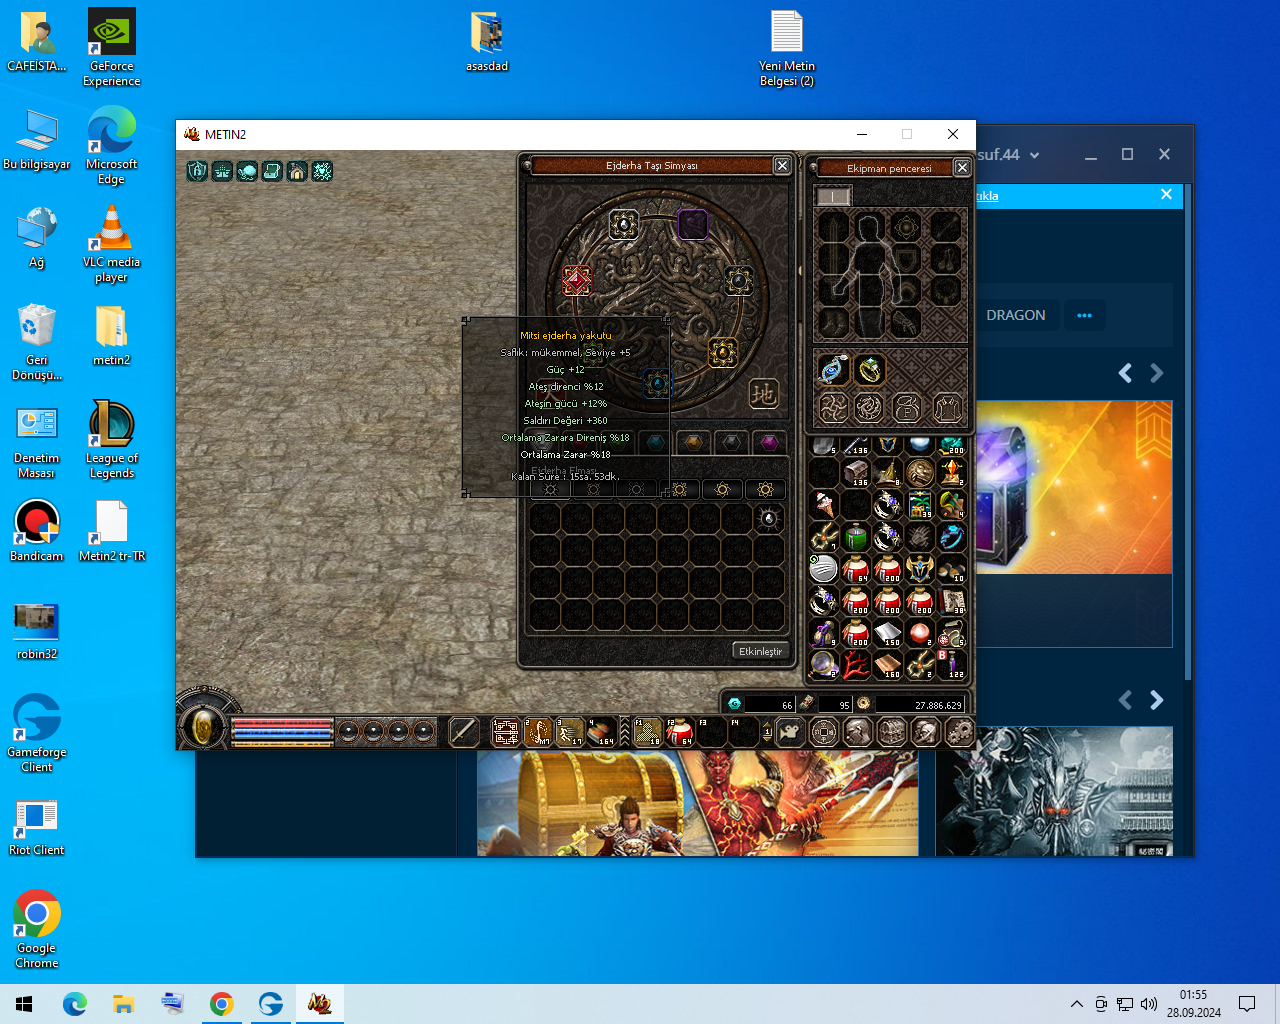Click the red ruby dragon stone slot
This screenshot has height=1024, width=1280.
click(x=577, y=280)
